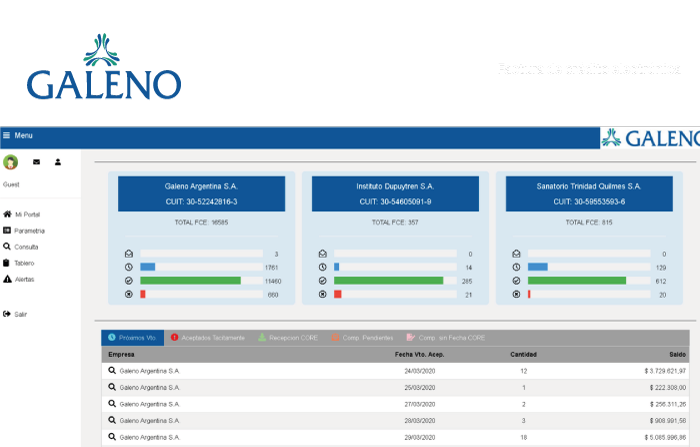Click the magnifier icon on the 25/03/2020 row
Image resolution: width=700 pixels, height=447 pixels.
coord(112,387)
